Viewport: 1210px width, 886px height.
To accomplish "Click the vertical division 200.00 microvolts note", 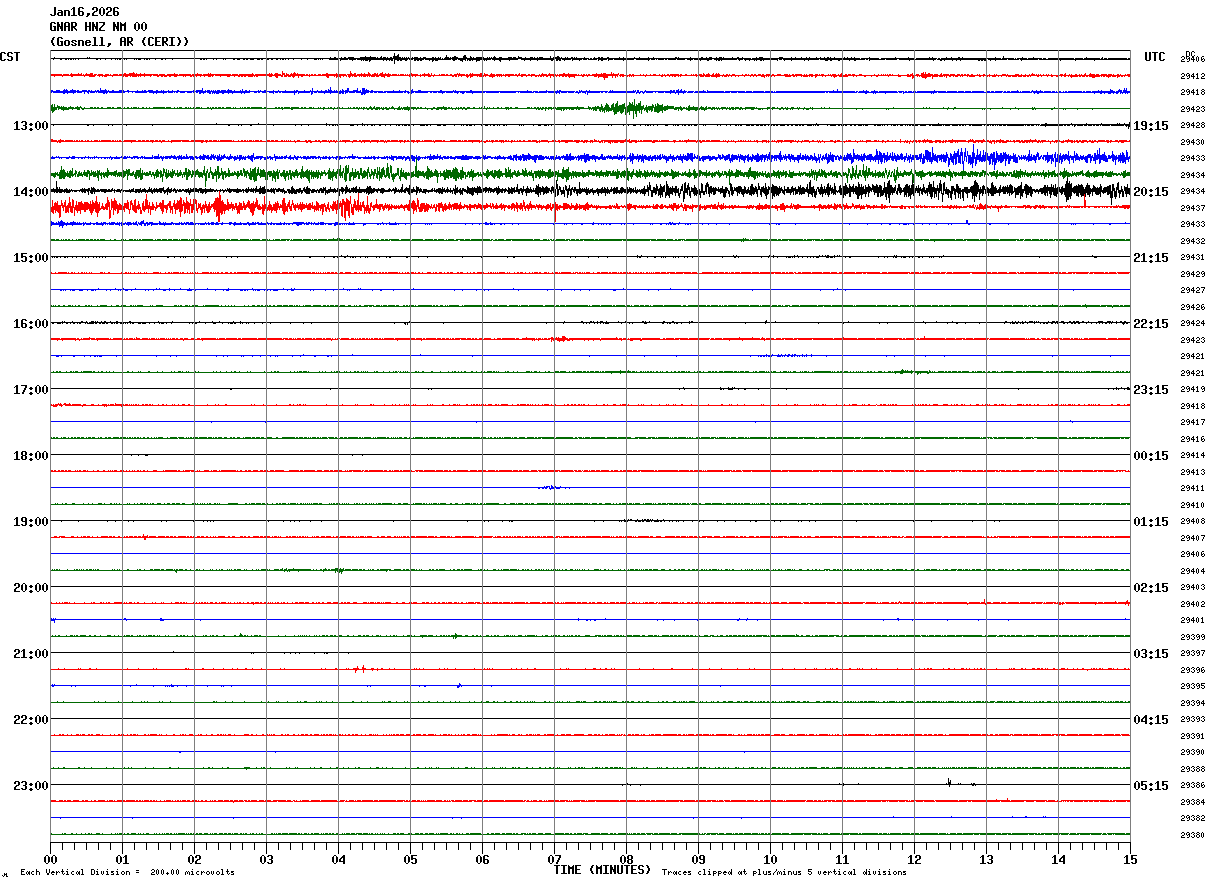I will coord(127,873).
